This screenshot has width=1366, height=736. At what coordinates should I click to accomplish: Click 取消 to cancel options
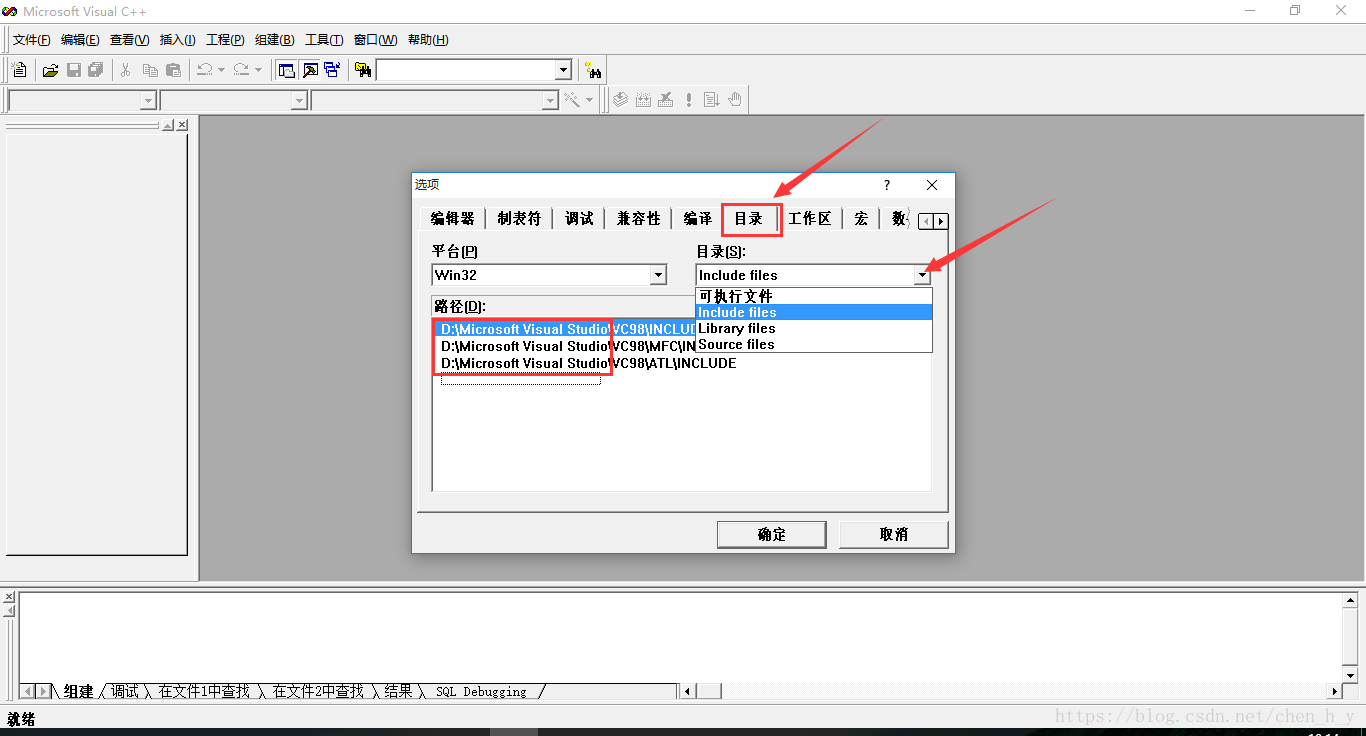(x=894, y=534)
